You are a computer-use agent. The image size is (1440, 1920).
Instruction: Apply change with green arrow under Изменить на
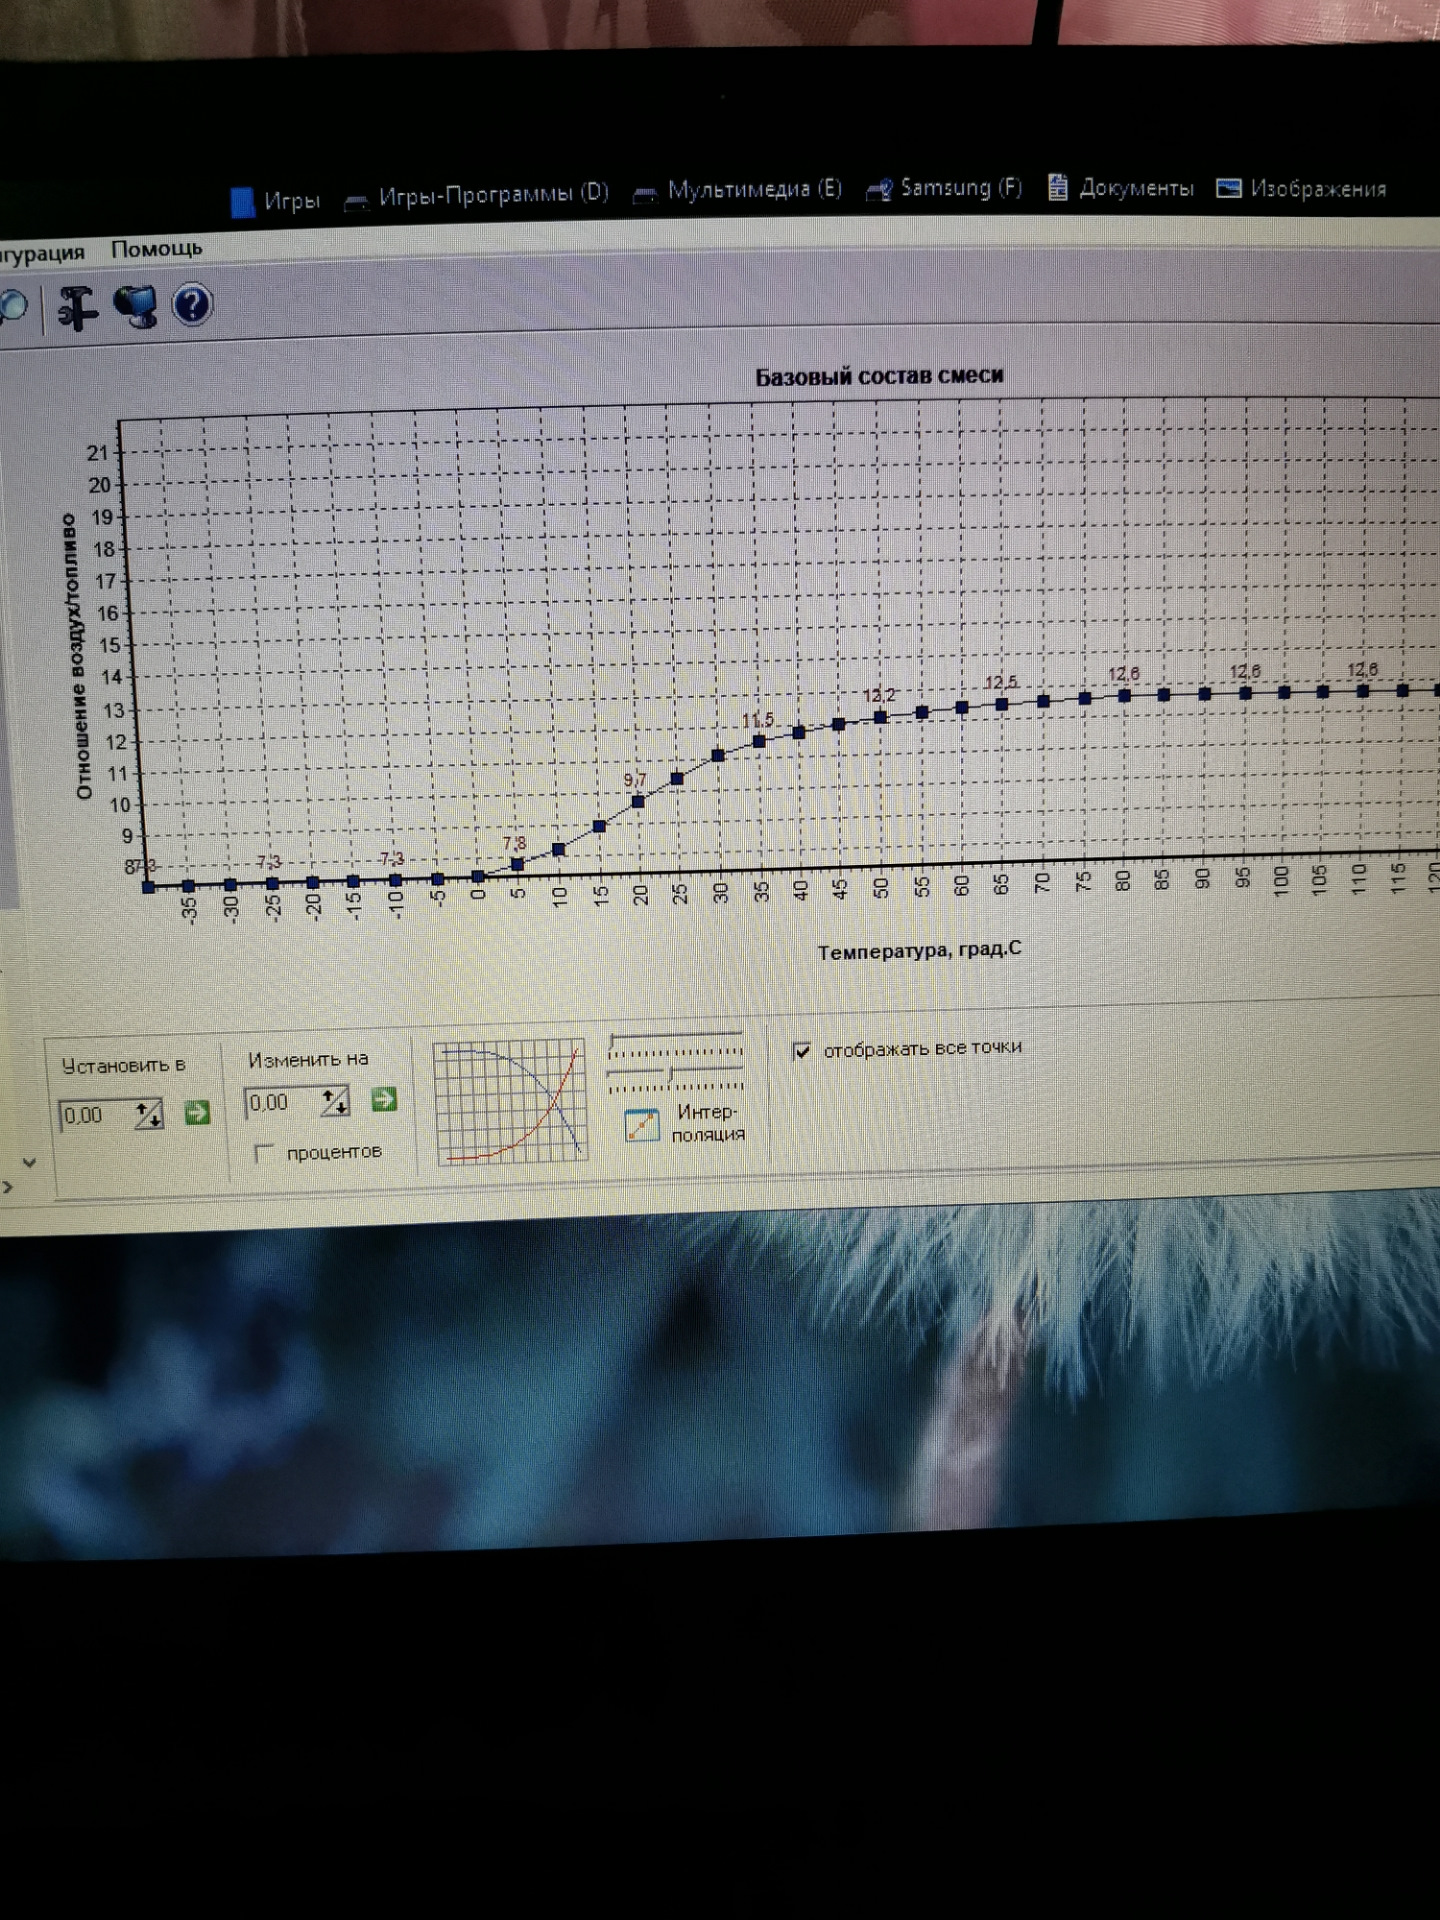coord(384,1100)
